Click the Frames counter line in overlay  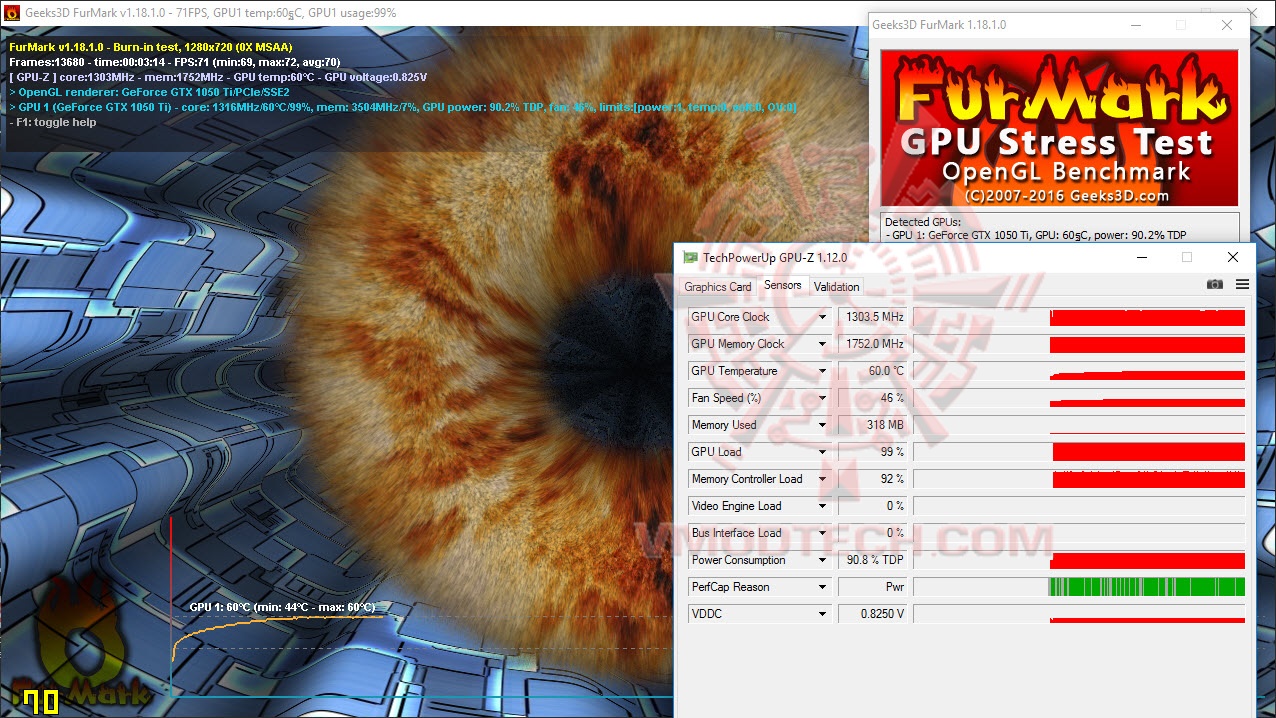(174, 62)
